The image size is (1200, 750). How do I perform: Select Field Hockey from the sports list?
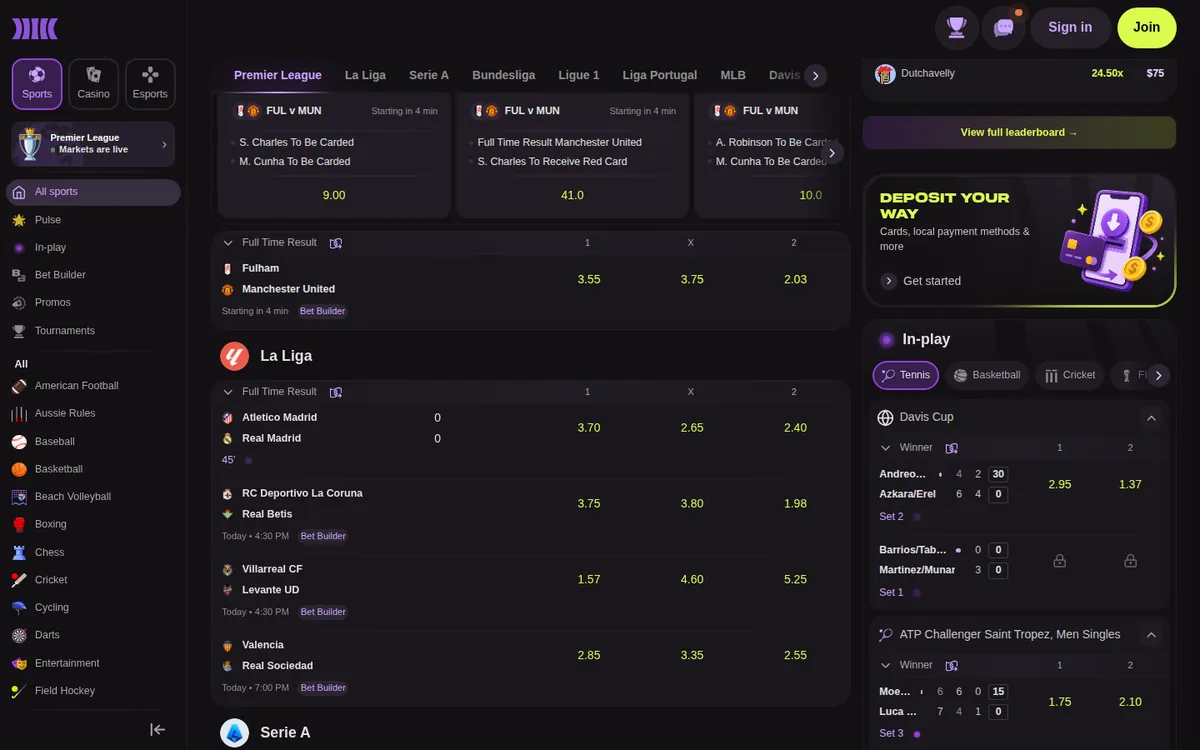(64, 691)
